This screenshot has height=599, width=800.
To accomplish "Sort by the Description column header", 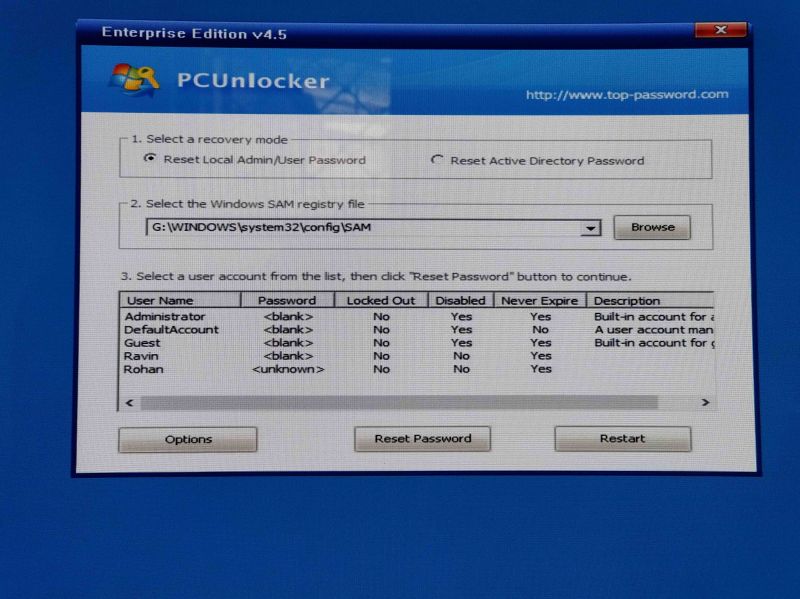I will [651, 301].
